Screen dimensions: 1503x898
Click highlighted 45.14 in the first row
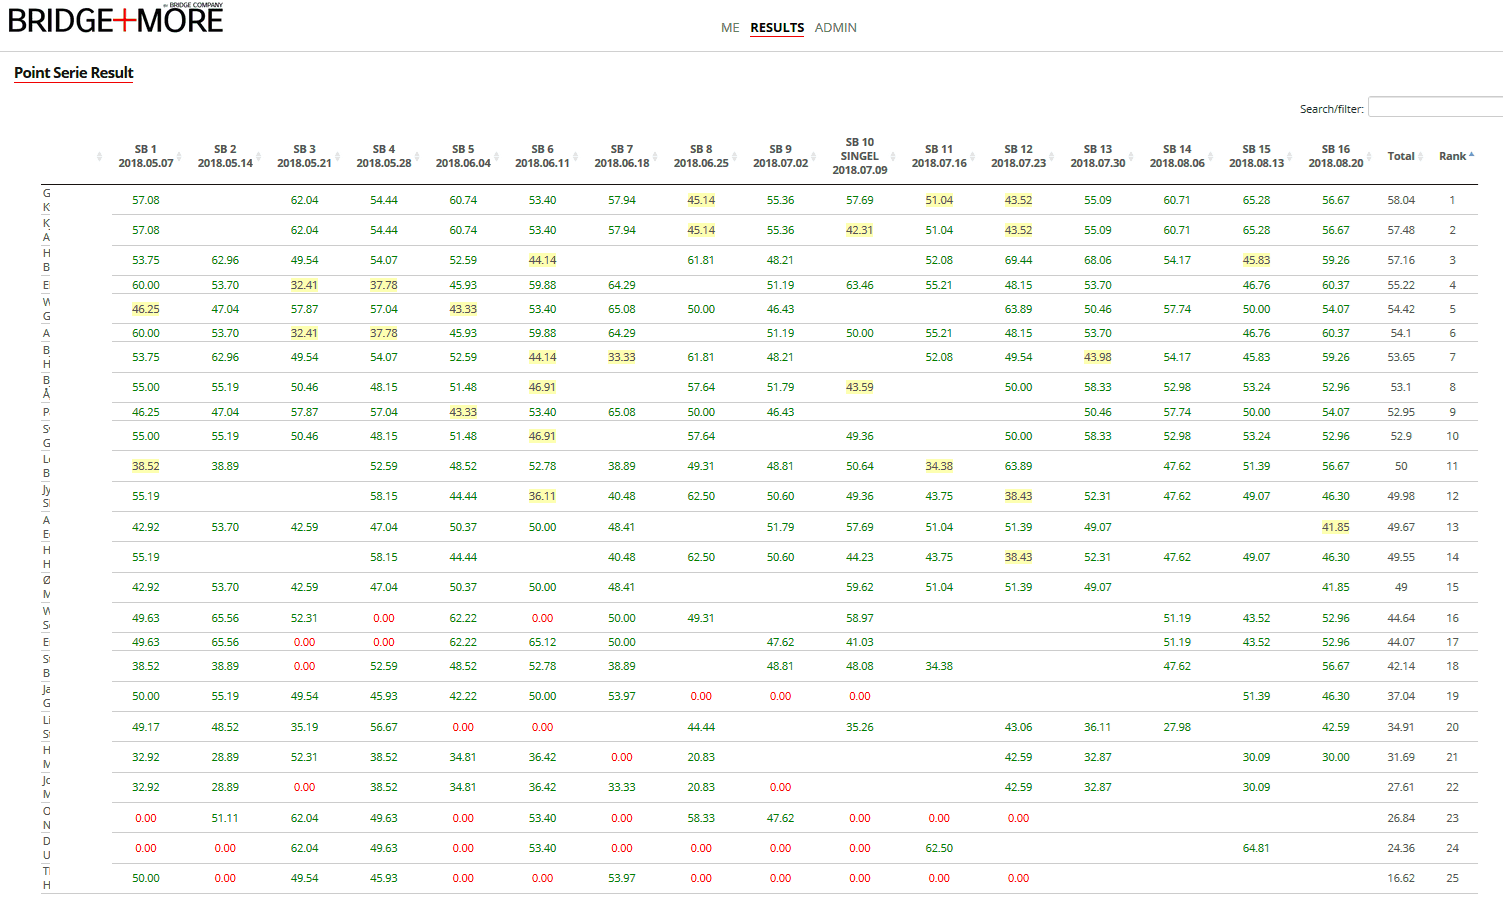701,200
